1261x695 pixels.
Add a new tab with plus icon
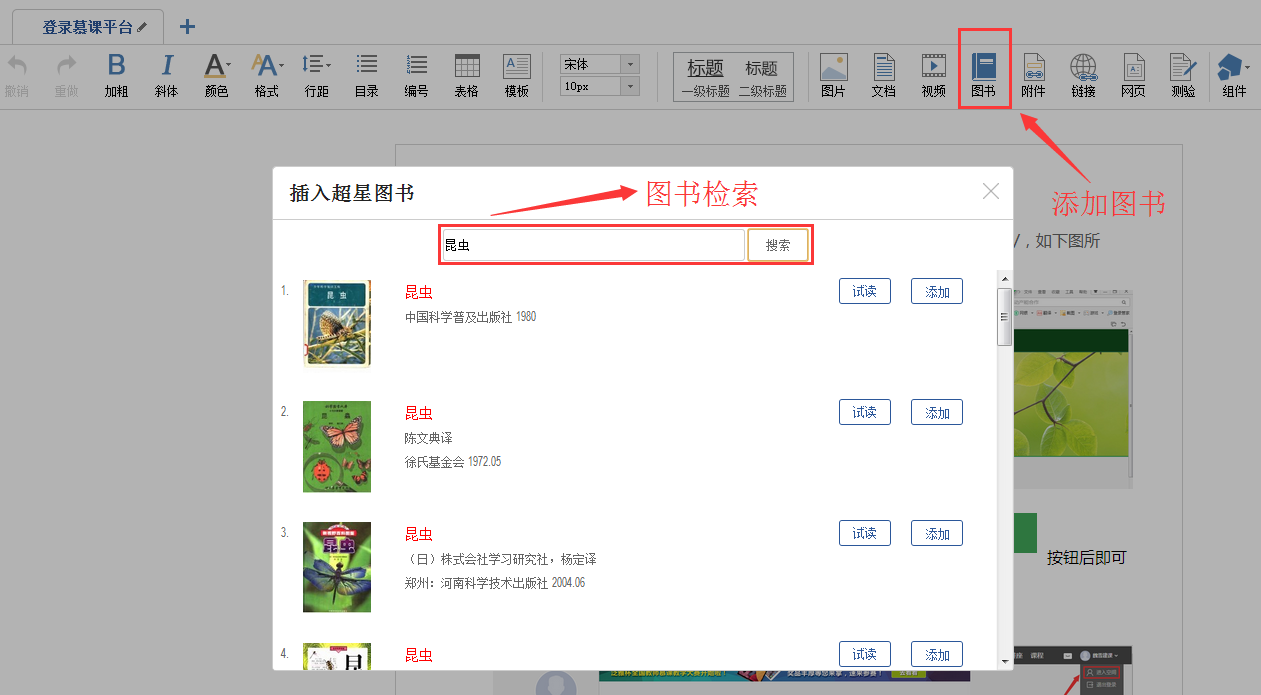tap(187, 27)
